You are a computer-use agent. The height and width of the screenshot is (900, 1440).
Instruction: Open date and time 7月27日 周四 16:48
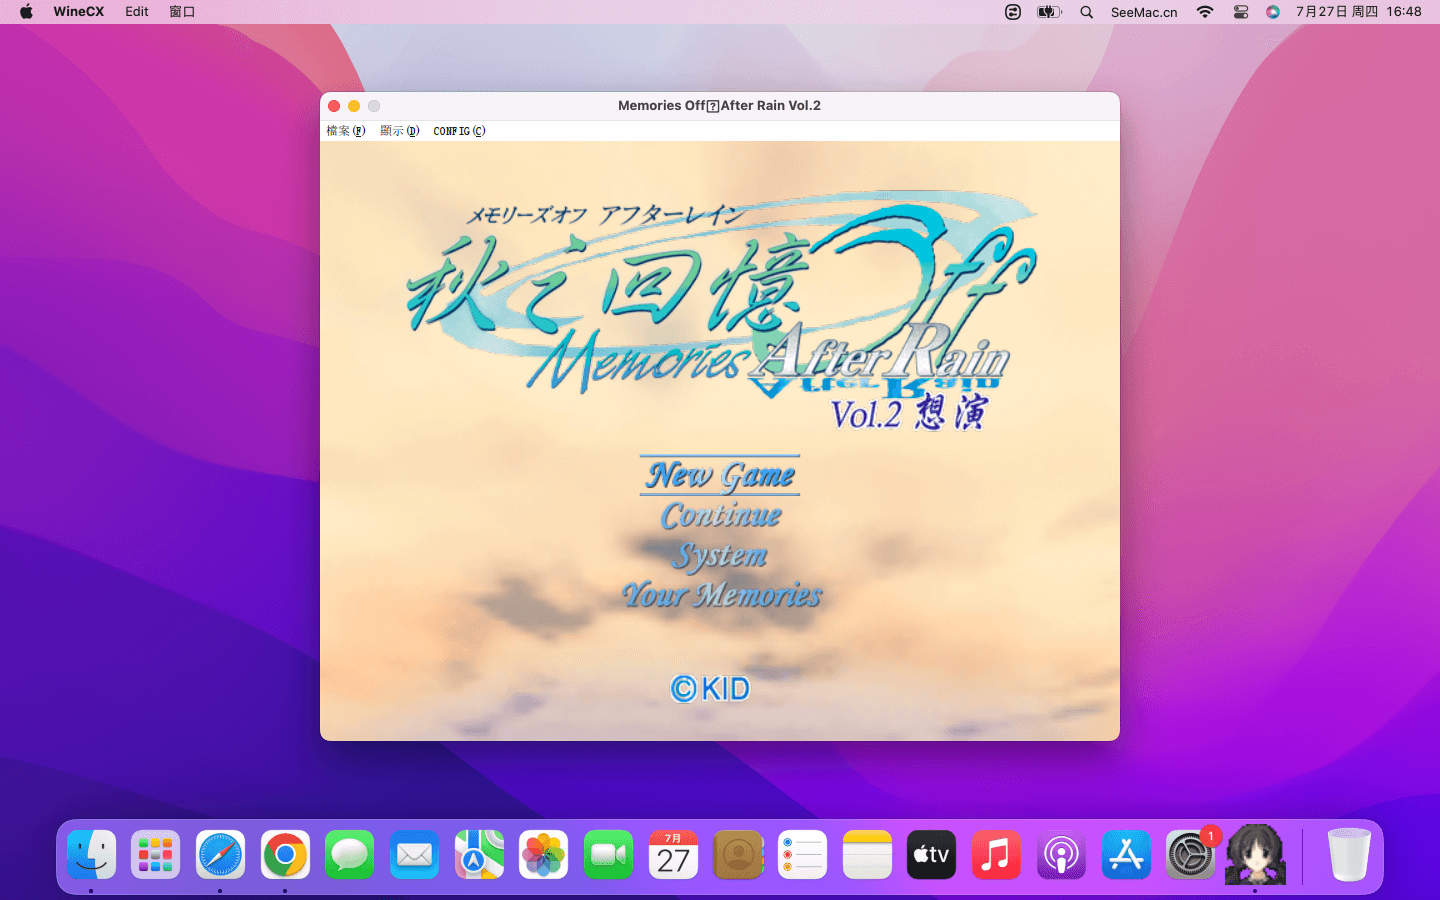click(x=1358, y=12)
